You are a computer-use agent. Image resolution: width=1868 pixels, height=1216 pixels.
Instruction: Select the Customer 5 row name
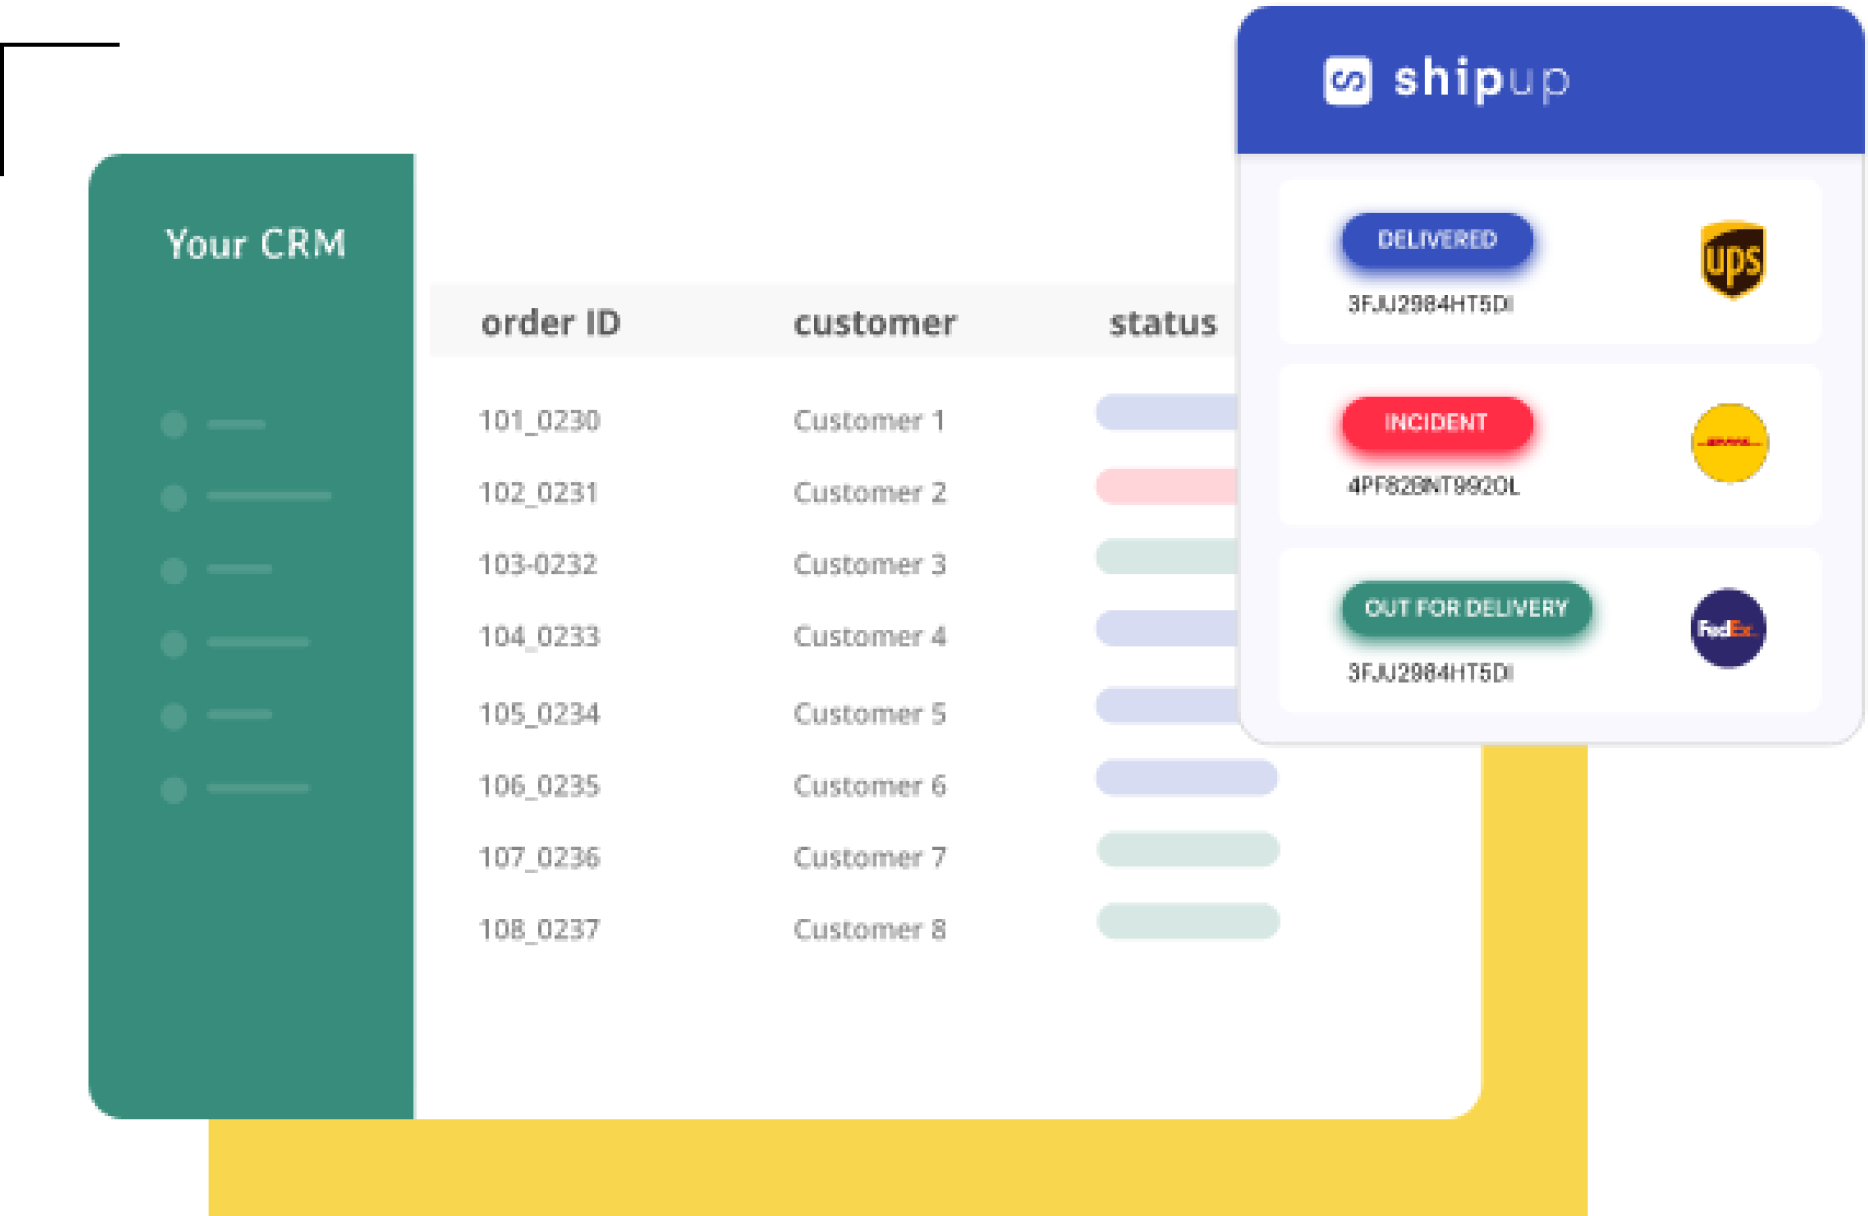(x=869, y=714)
